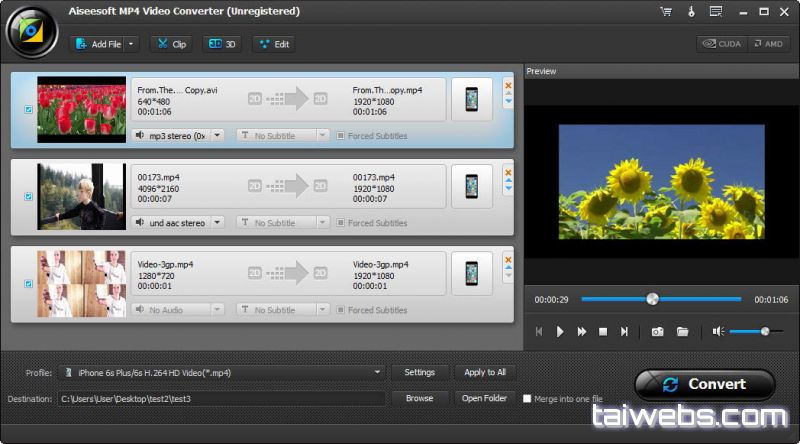Open the snapshot folder icon in preview
This screenshot has width=800, height=444.
tap(683, 331)
